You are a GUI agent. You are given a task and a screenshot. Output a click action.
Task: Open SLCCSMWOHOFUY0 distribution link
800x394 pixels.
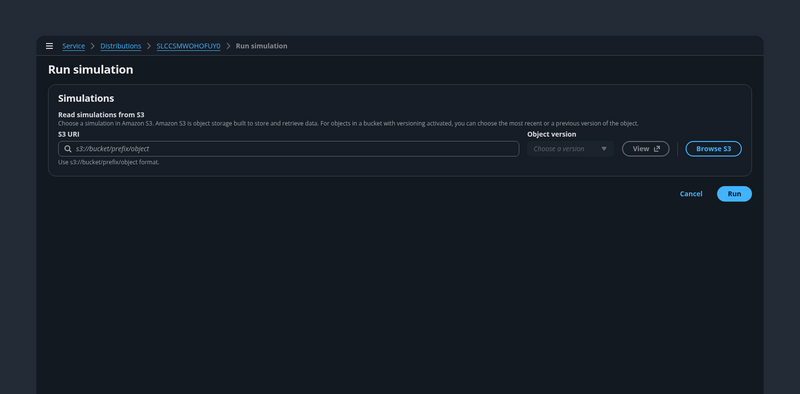[x=188, y=46]
